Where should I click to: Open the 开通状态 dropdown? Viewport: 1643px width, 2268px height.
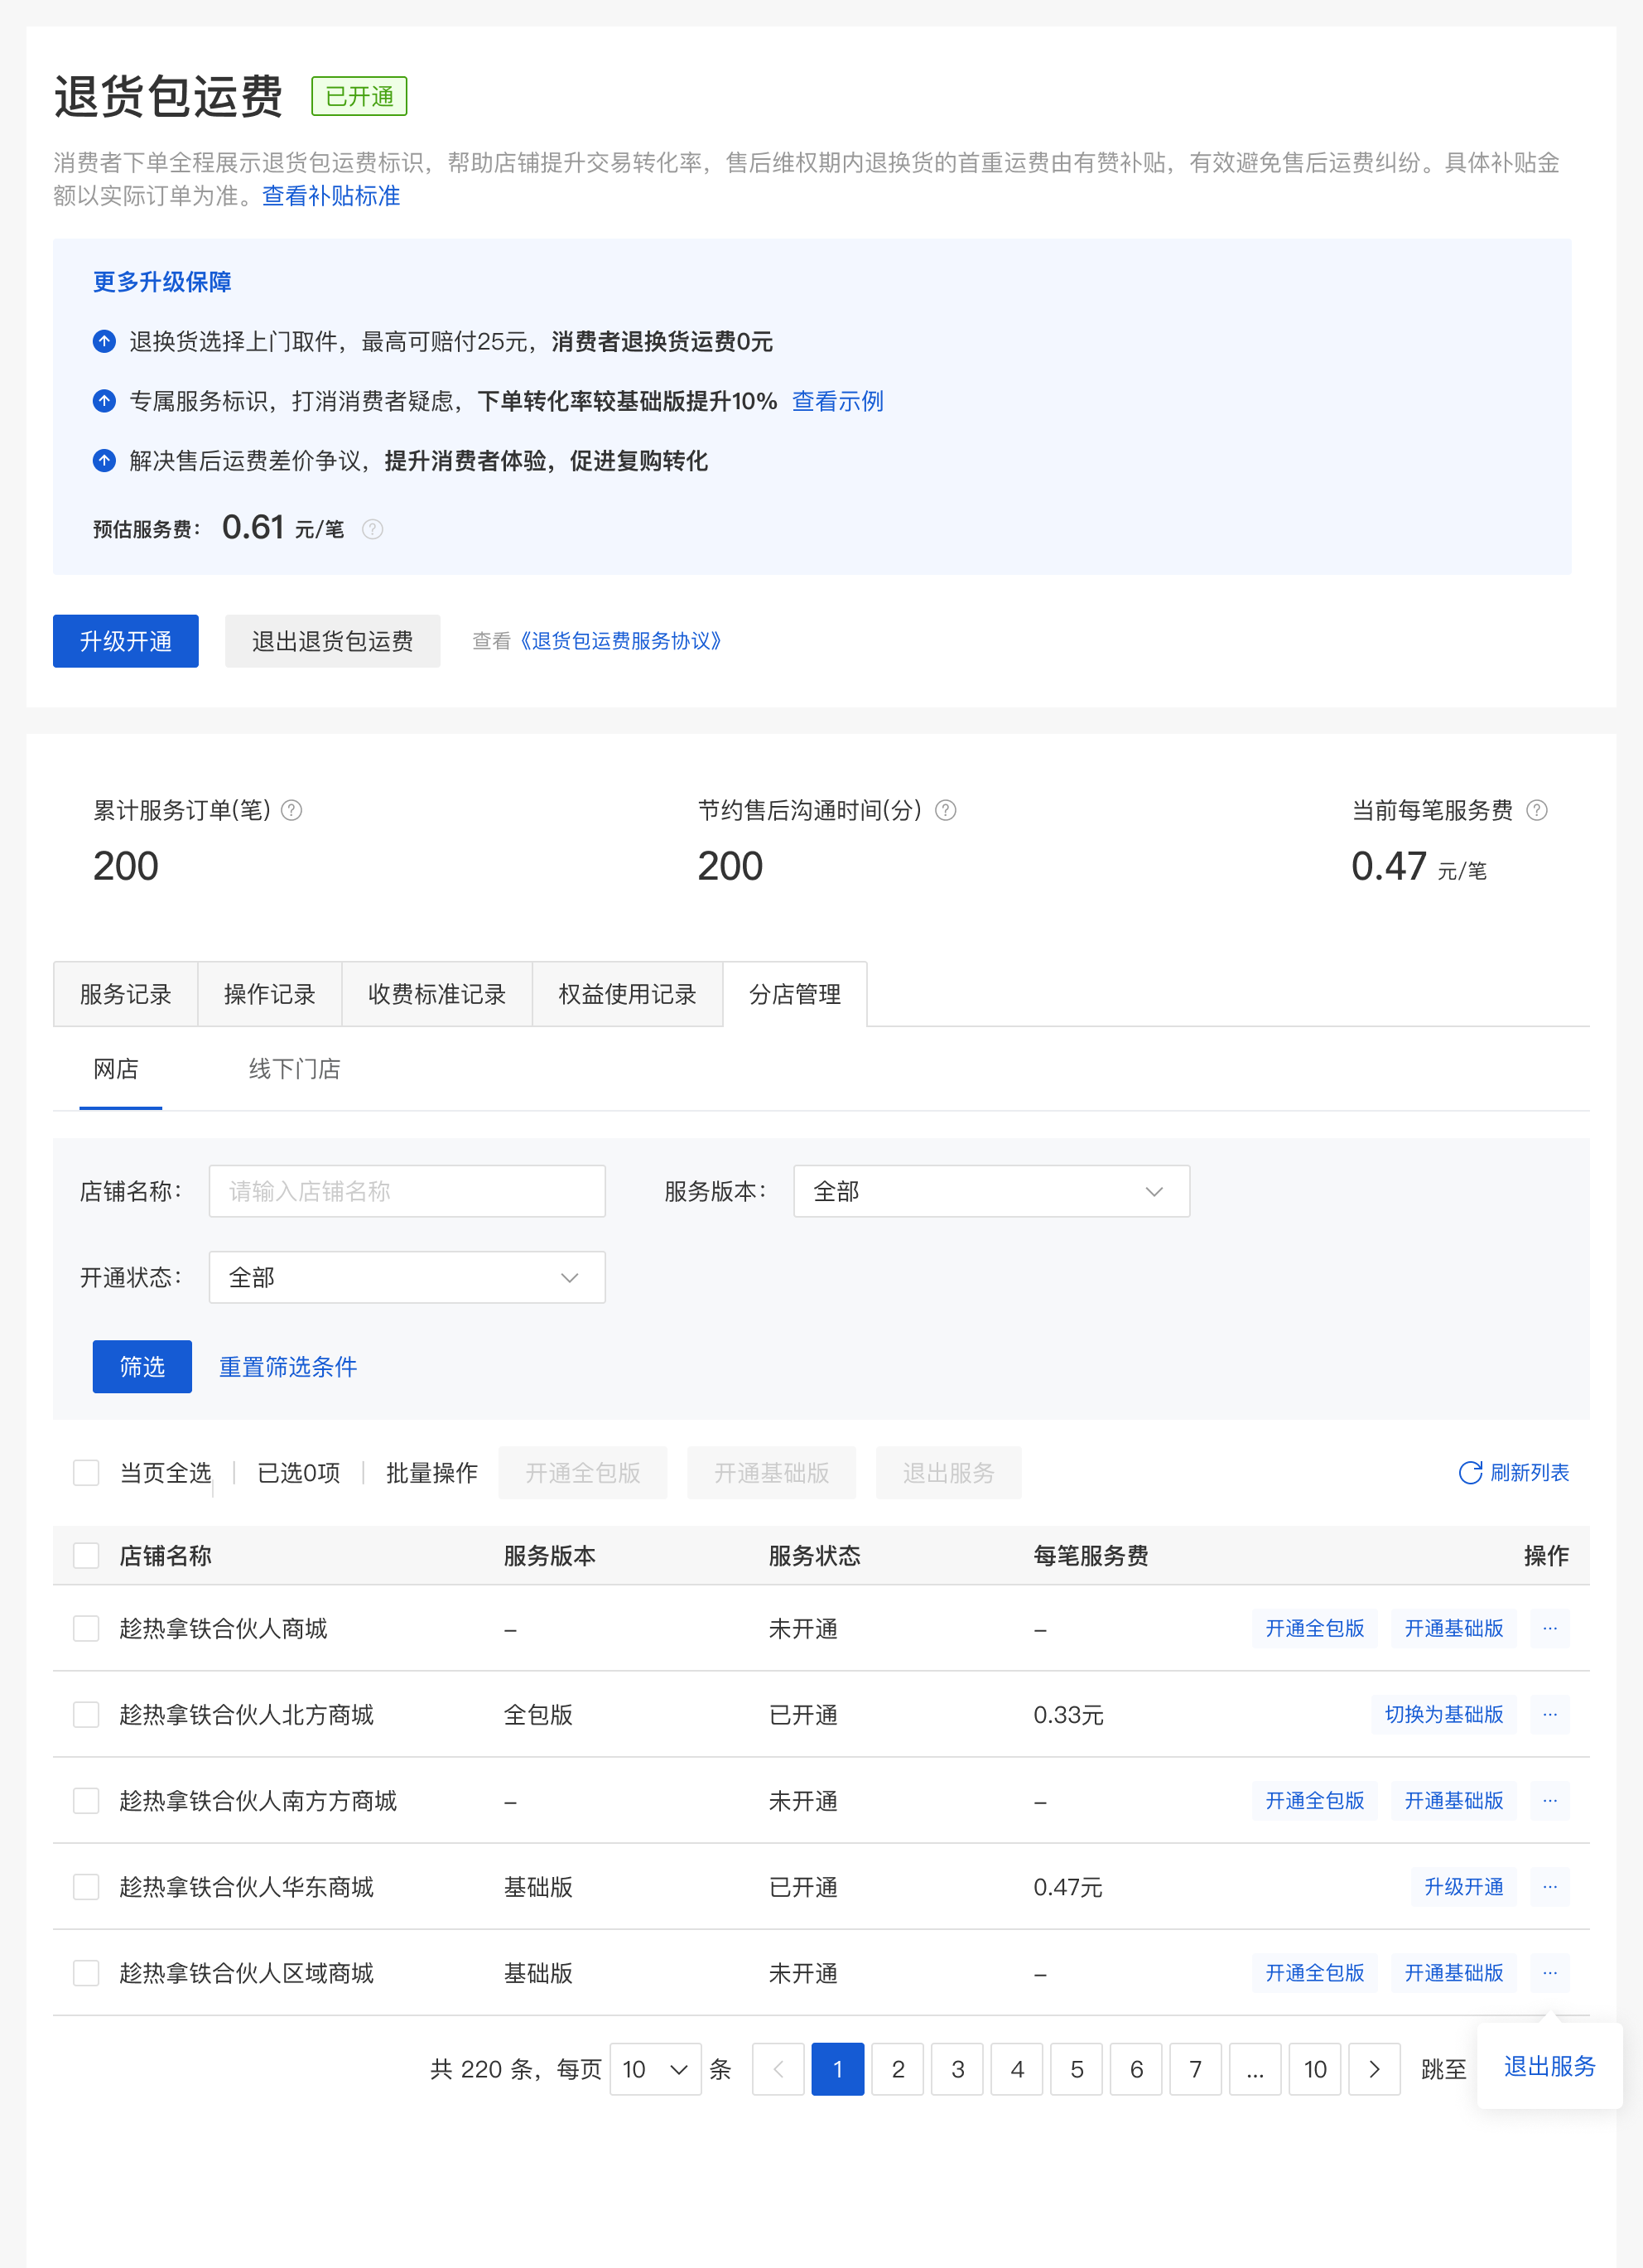click(406, 1277)
